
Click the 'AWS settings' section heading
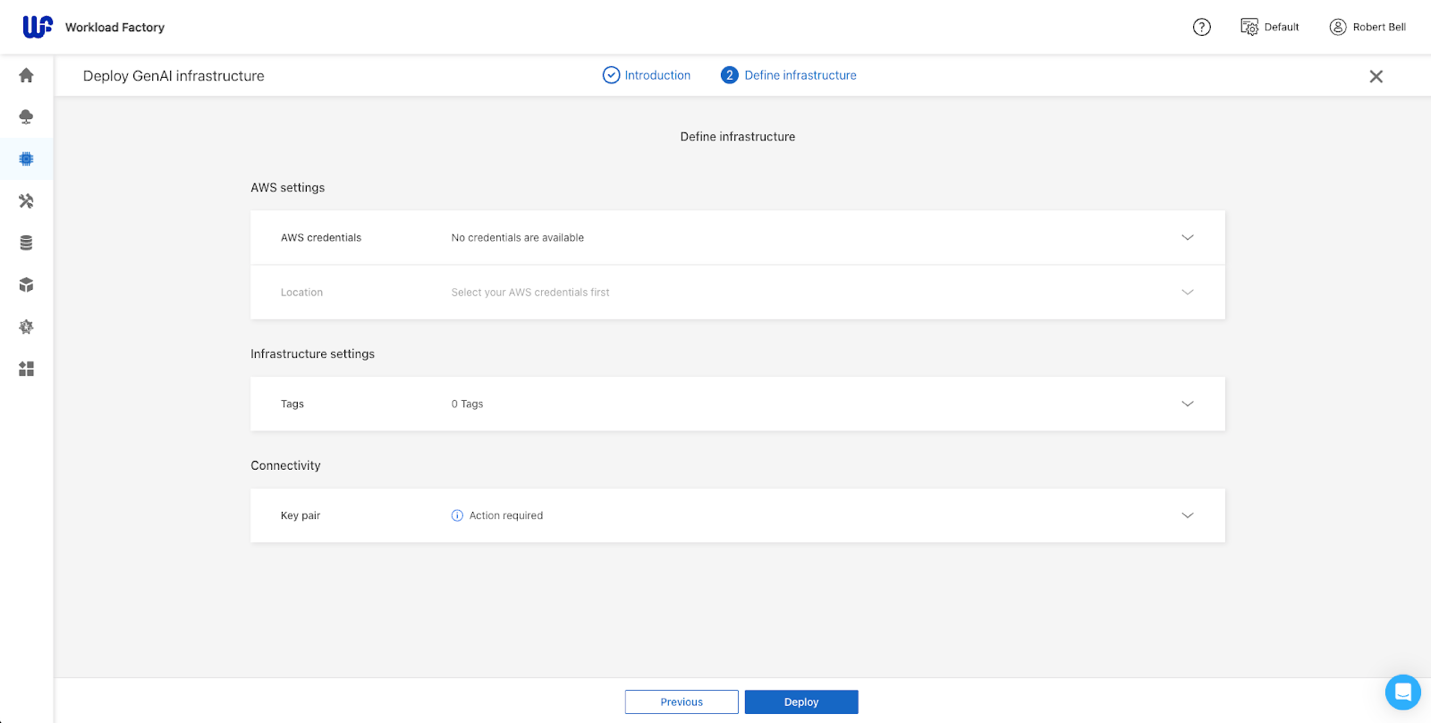pyautogui.click(x=288, y=187)
